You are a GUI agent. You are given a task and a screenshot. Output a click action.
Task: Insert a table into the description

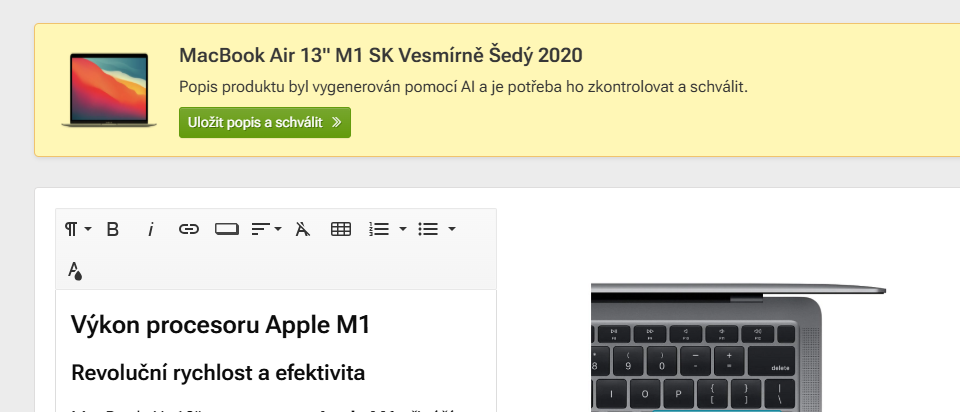(341, 229)
